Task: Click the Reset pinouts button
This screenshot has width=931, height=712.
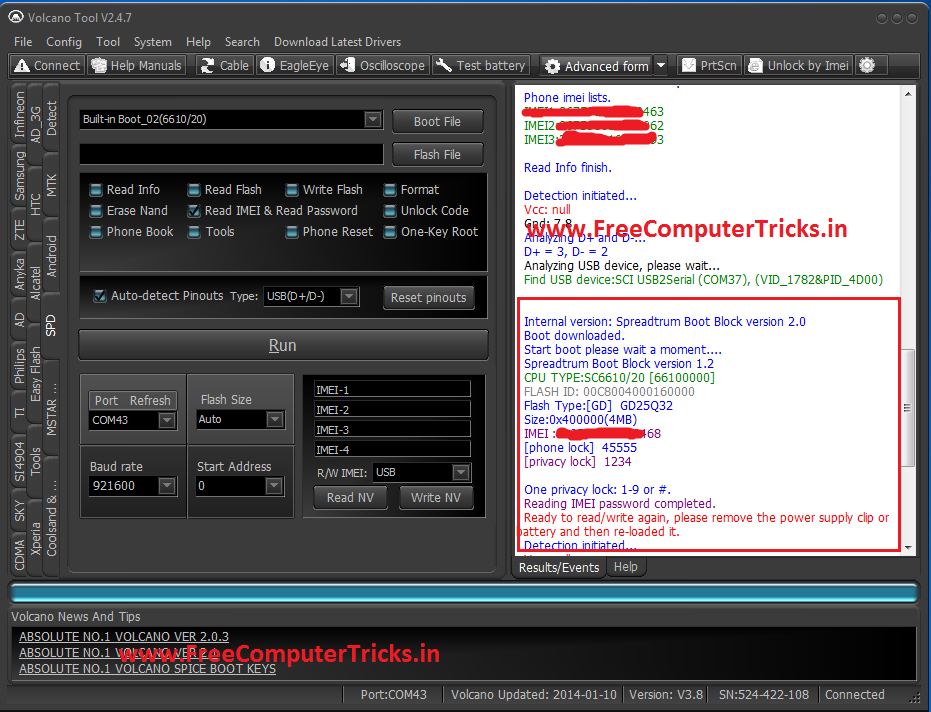Action: [428, 298]
